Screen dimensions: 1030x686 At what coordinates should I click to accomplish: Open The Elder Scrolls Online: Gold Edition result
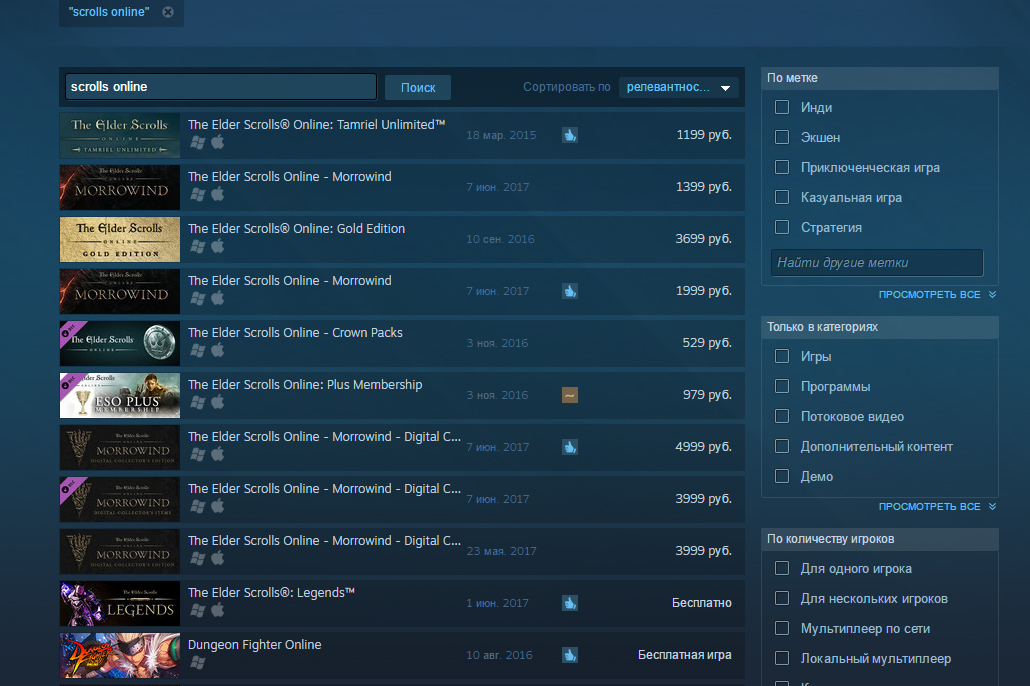(x=402, y=239)
